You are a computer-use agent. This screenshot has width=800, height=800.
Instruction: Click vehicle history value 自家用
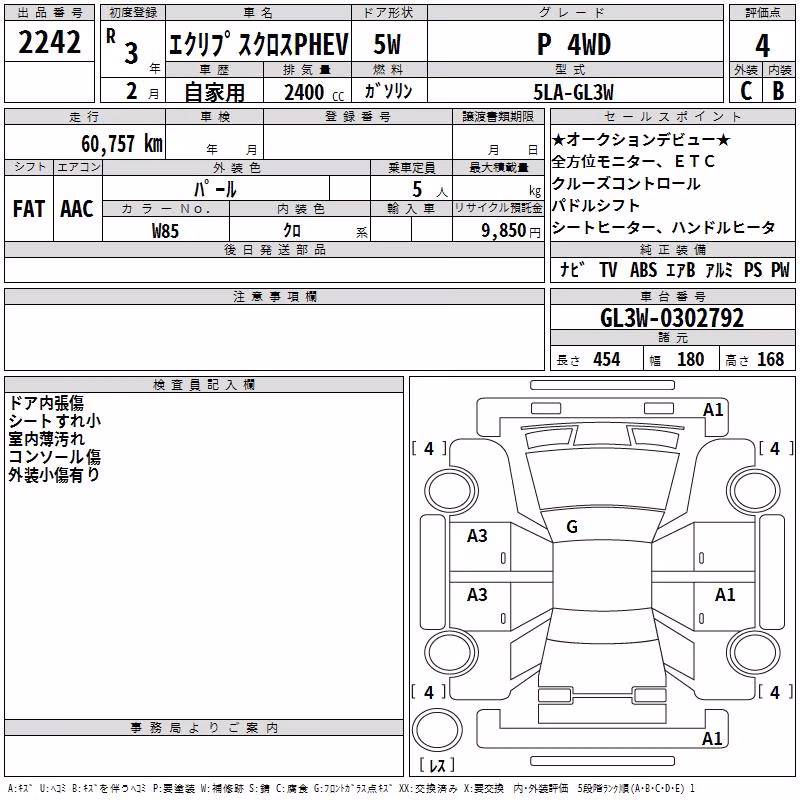coord(214,92)
